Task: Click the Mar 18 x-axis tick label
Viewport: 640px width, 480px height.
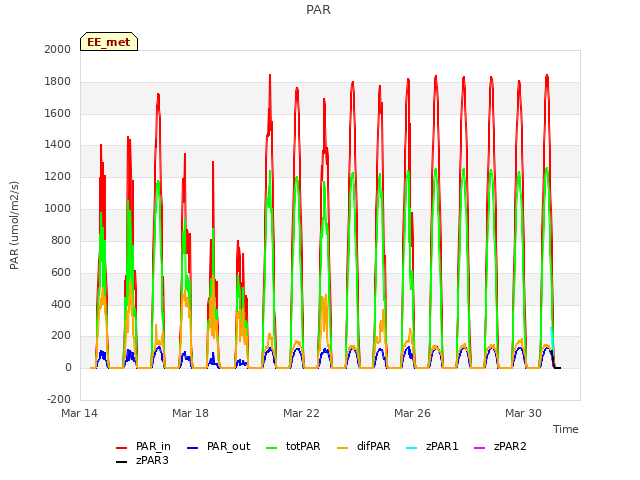Action: coord(190,413)
